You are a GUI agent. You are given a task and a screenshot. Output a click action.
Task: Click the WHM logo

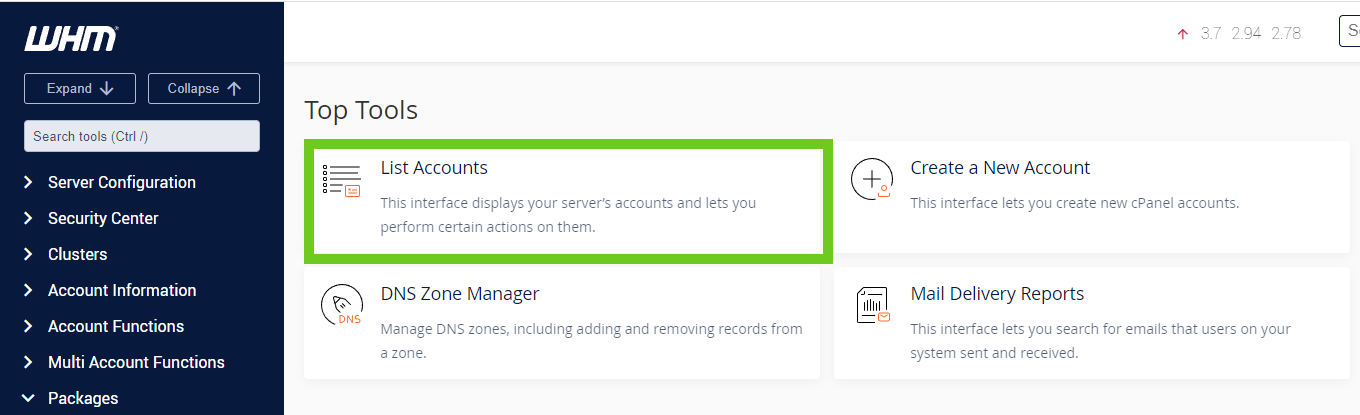(71, 38)
